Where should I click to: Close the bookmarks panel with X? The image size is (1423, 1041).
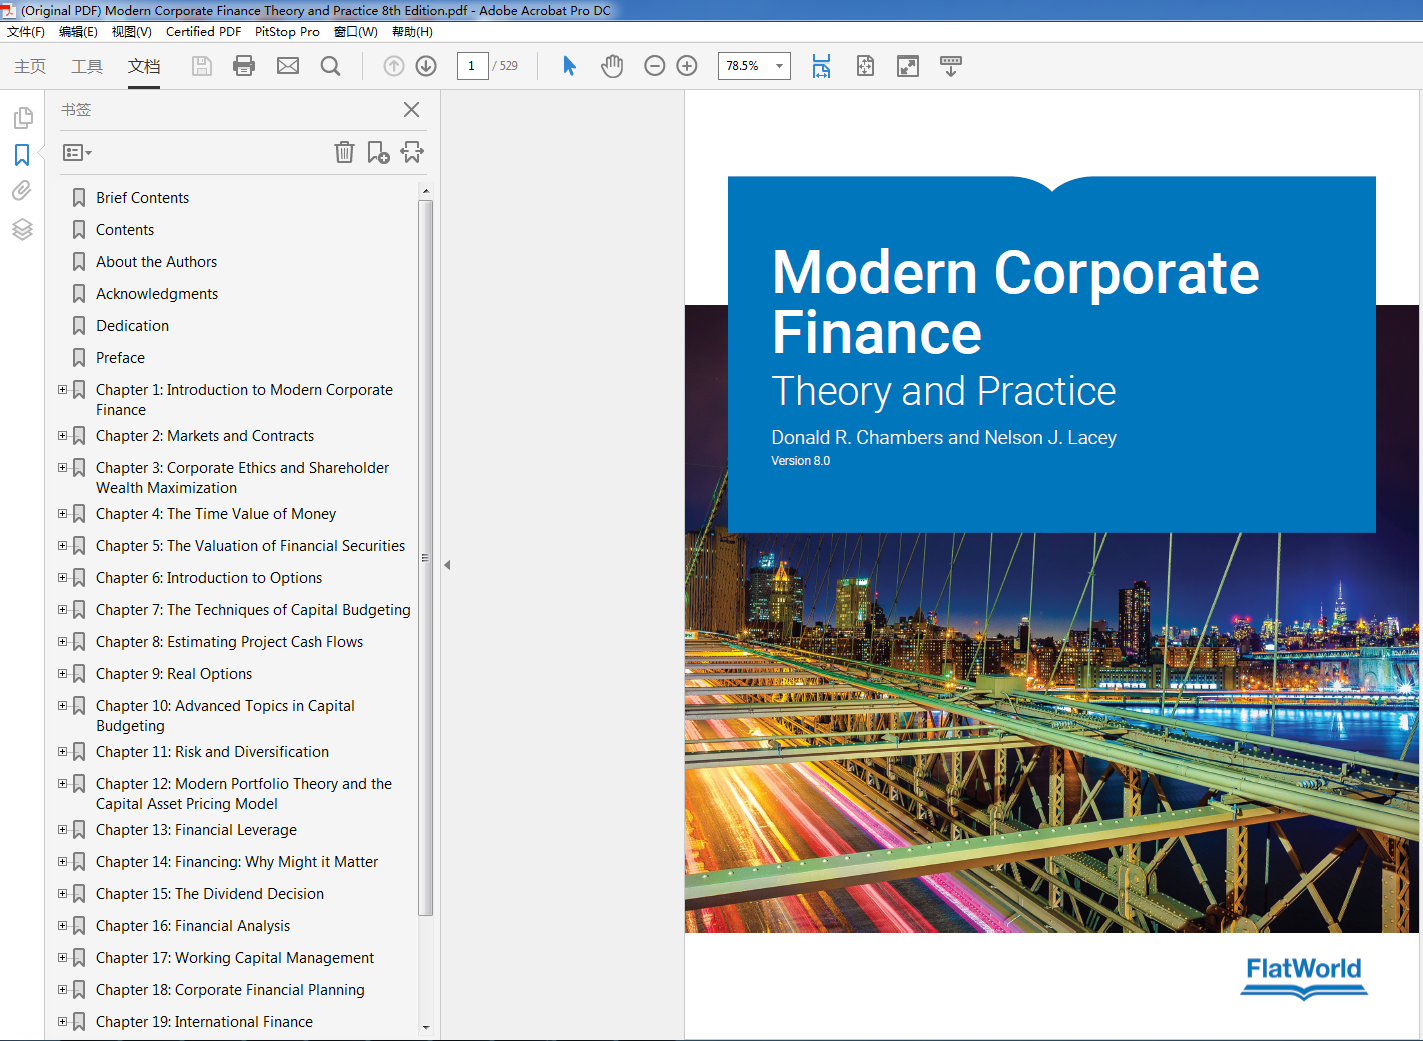pyautogui.click(x=411, y=110)
